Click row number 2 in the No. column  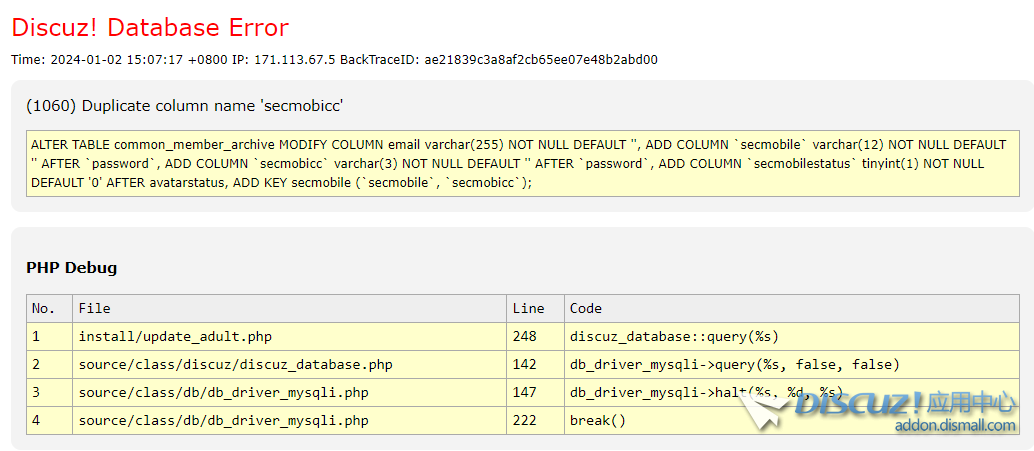(x=49, y=365)
